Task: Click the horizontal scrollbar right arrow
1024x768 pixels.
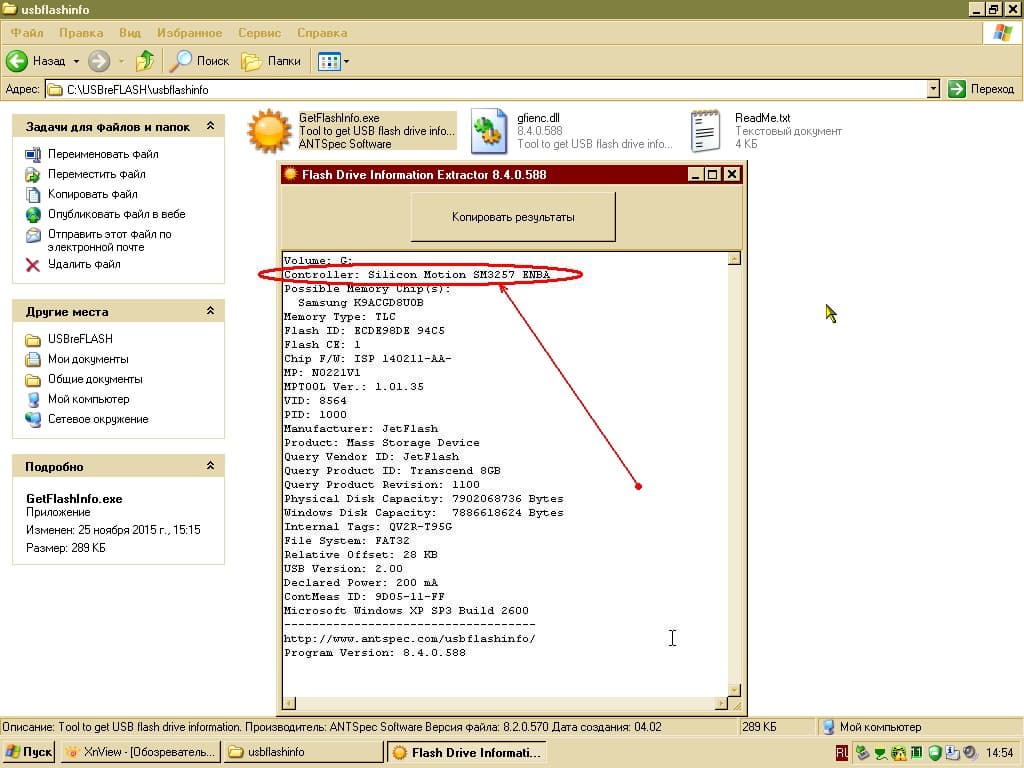Action: pos(721,703)
